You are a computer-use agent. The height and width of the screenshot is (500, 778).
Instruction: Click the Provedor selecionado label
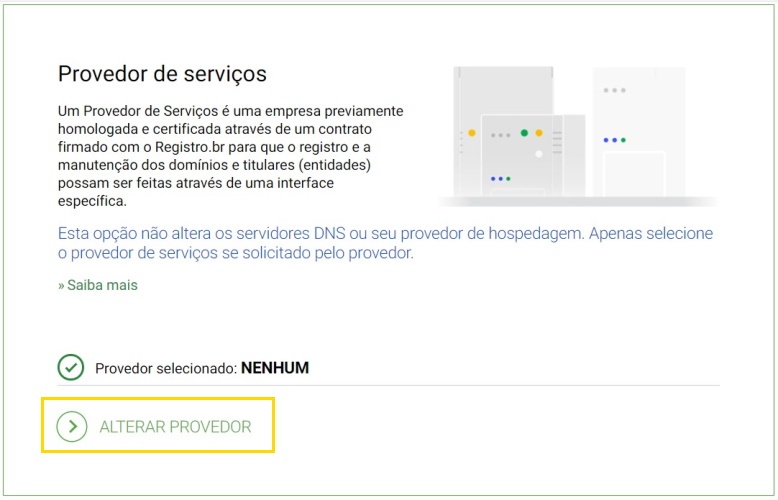[x=166, y=368]
